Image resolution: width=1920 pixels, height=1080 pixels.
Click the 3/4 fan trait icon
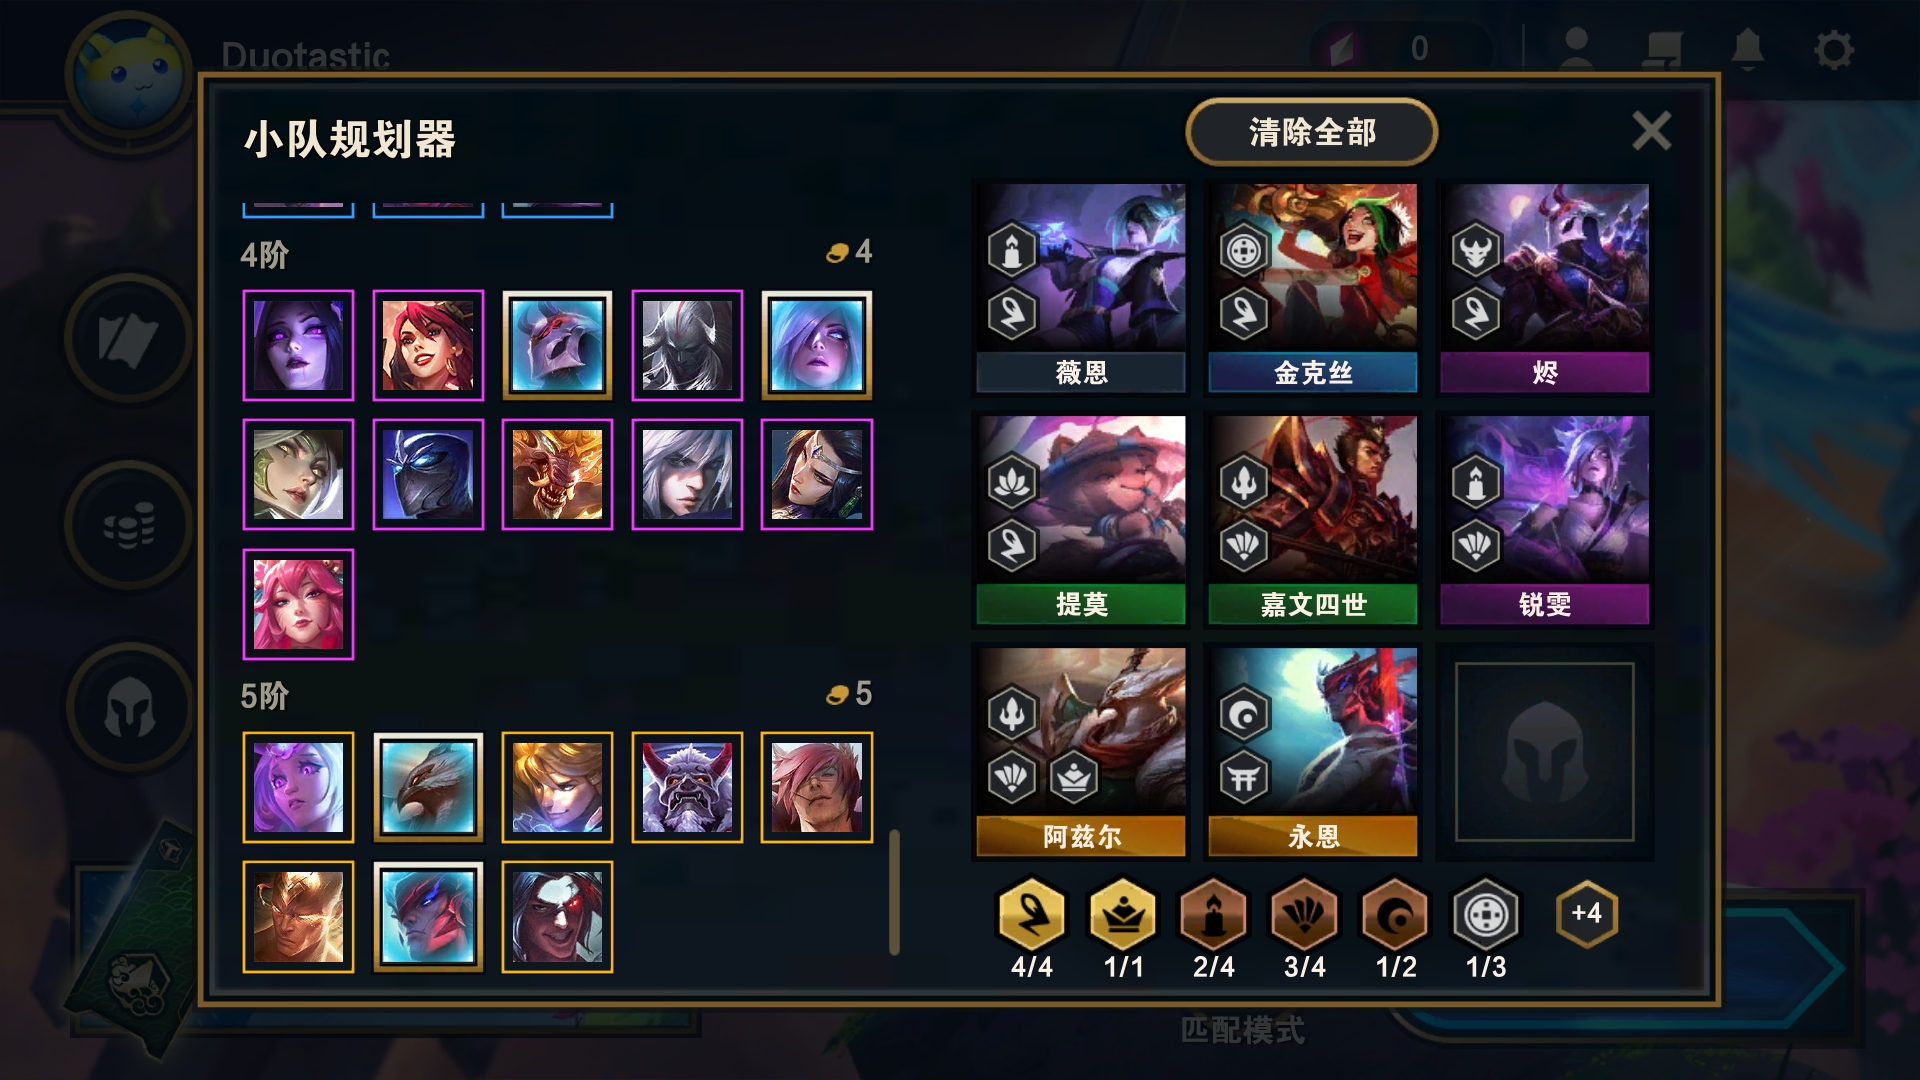coord(1304,914)
